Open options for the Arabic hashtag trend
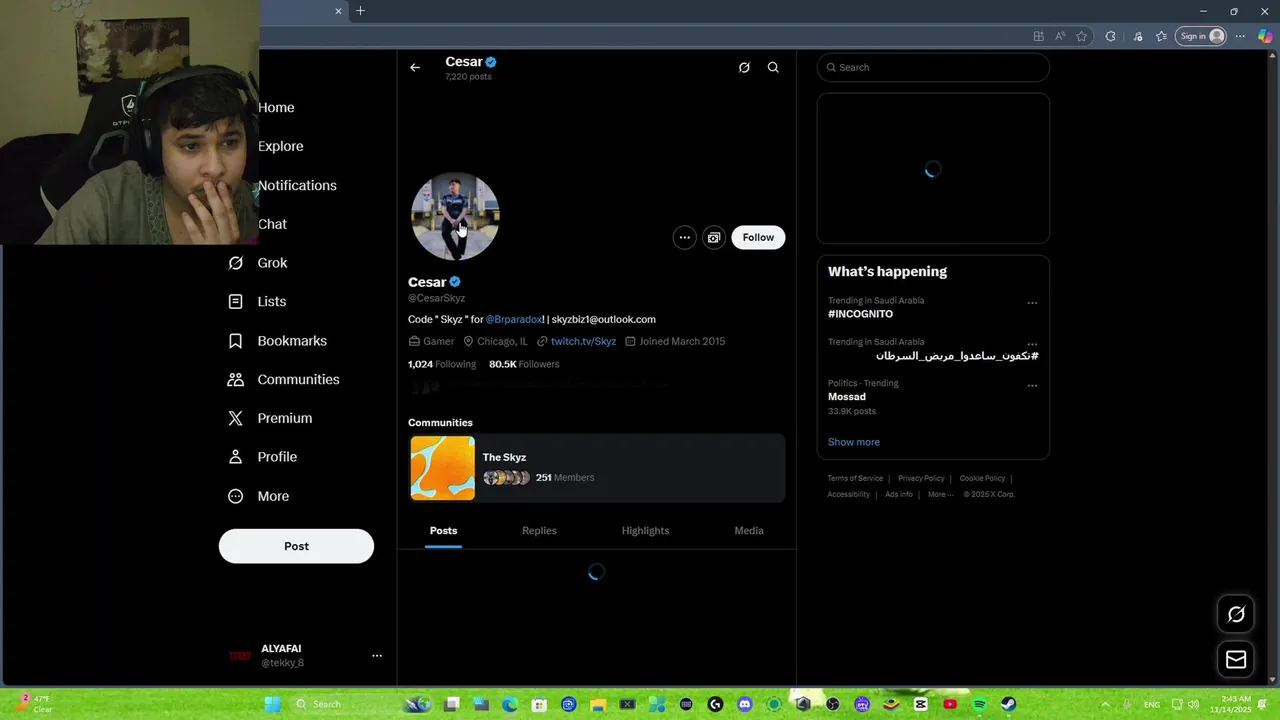Viewport: 1280px width, 720px height. click(1032, 344)
